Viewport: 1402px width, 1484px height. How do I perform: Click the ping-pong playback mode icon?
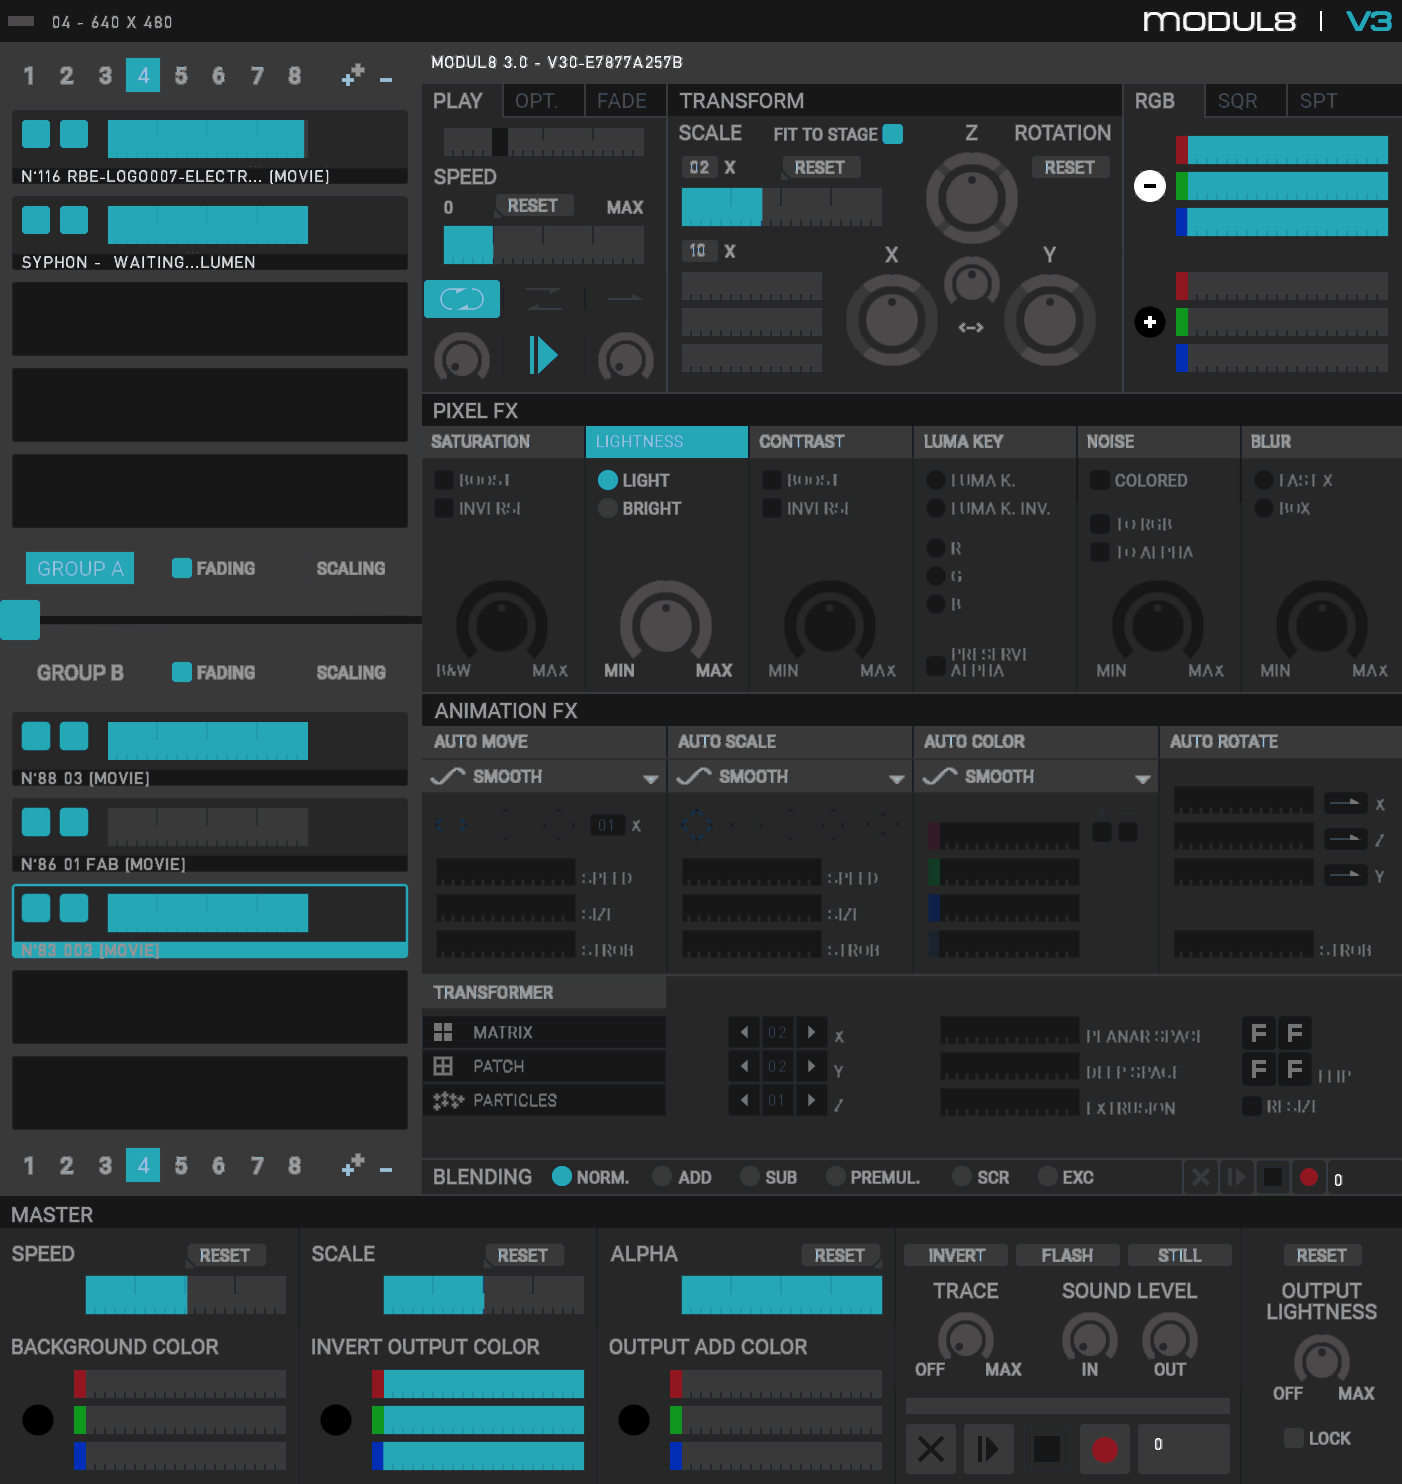544,298
